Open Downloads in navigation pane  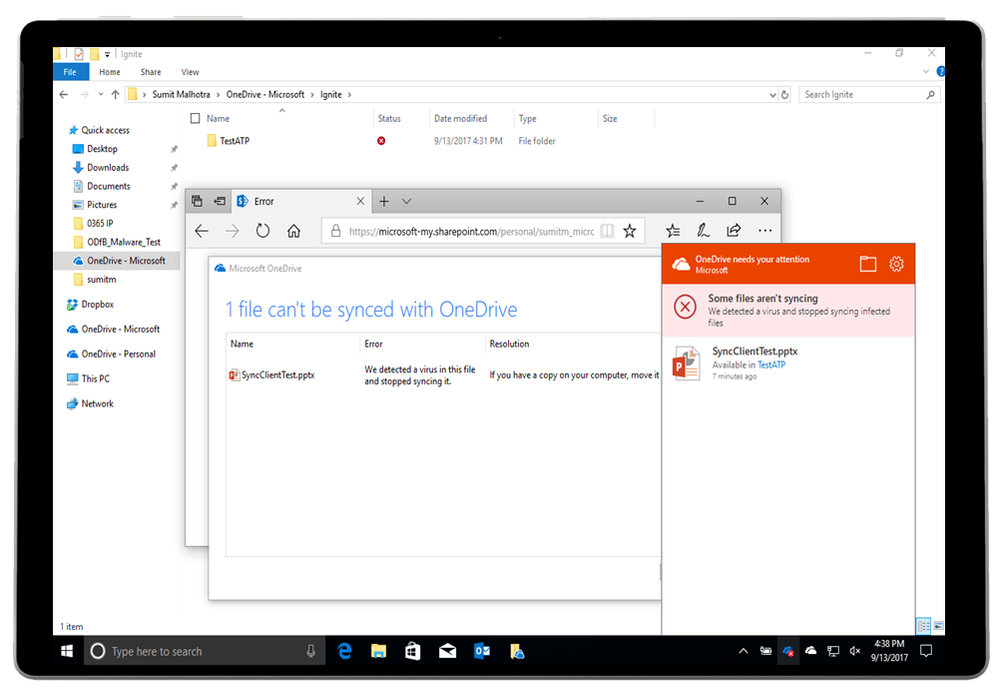point(108,168)
